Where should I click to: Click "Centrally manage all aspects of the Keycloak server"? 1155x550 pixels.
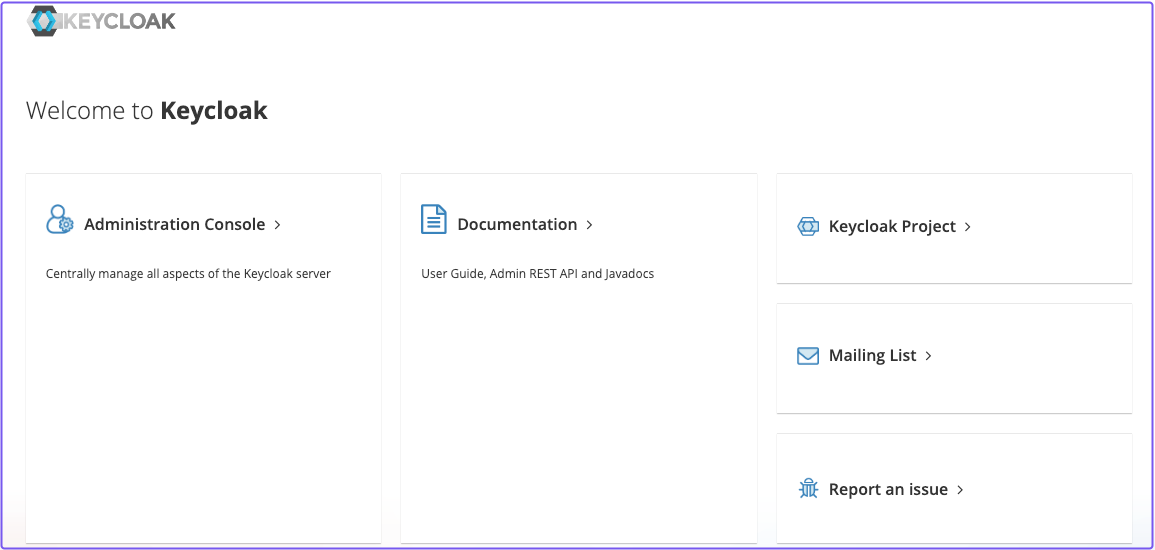click(188, 274)
